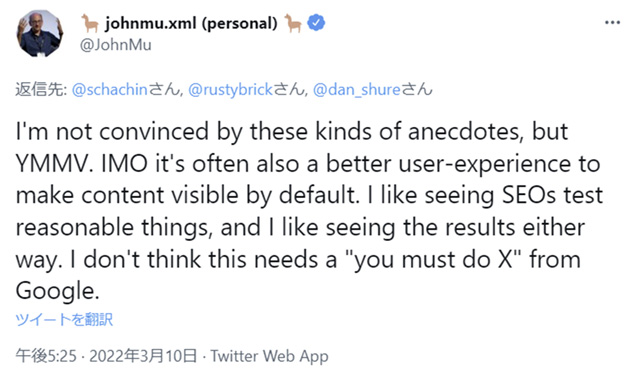Visit the @JohnMu handle profile

pos(116,45)
